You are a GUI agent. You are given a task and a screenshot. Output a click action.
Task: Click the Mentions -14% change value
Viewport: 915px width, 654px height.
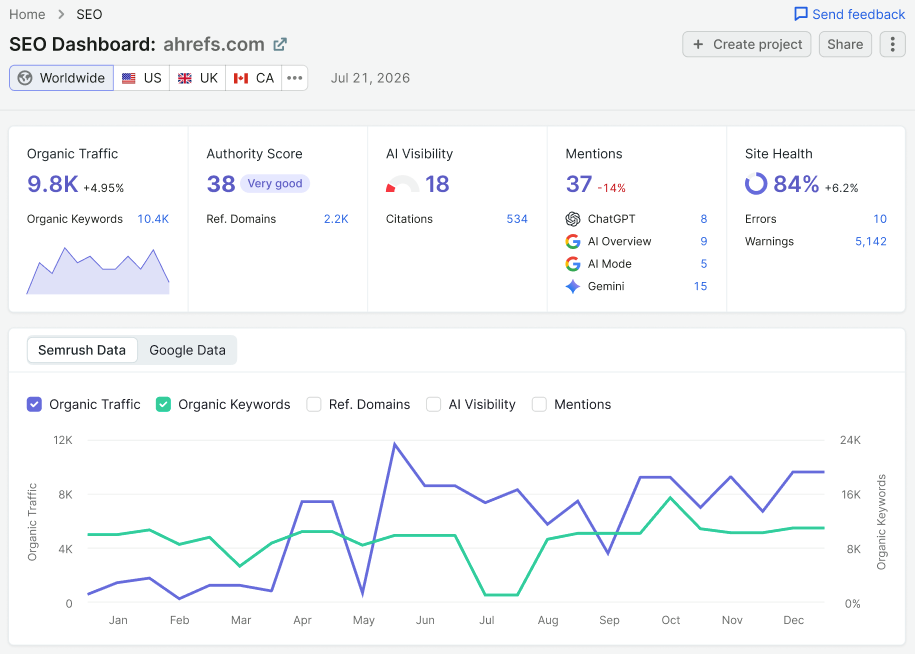612,188
